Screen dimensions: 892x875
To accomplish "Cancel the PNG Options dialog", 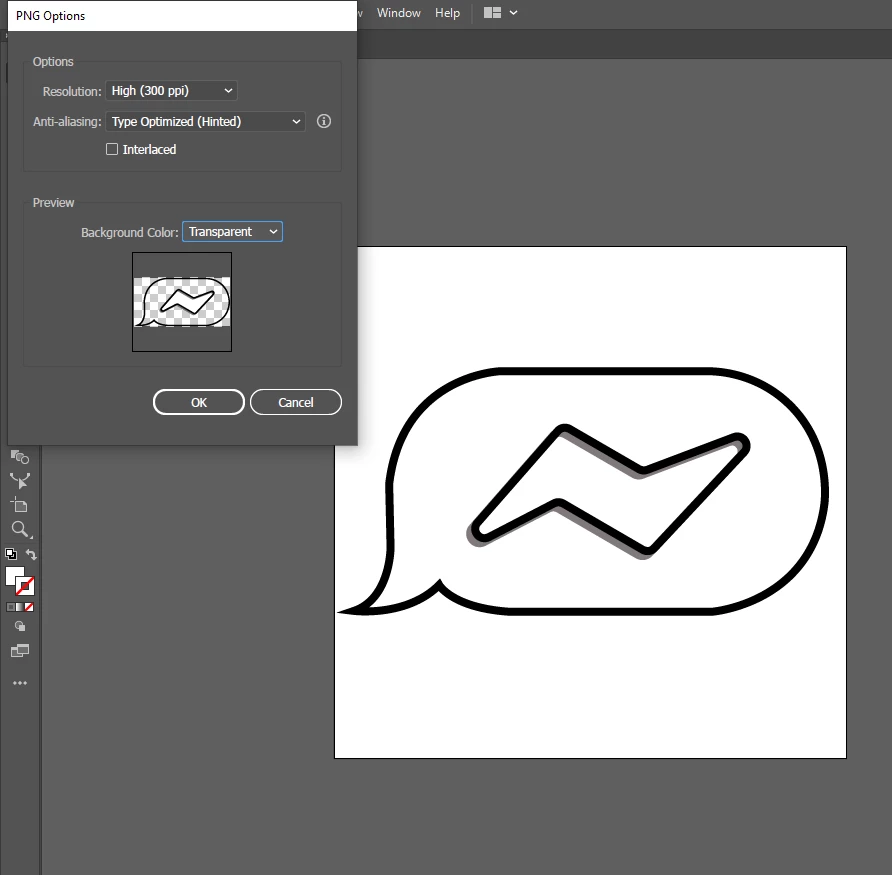I will (296, 402).
